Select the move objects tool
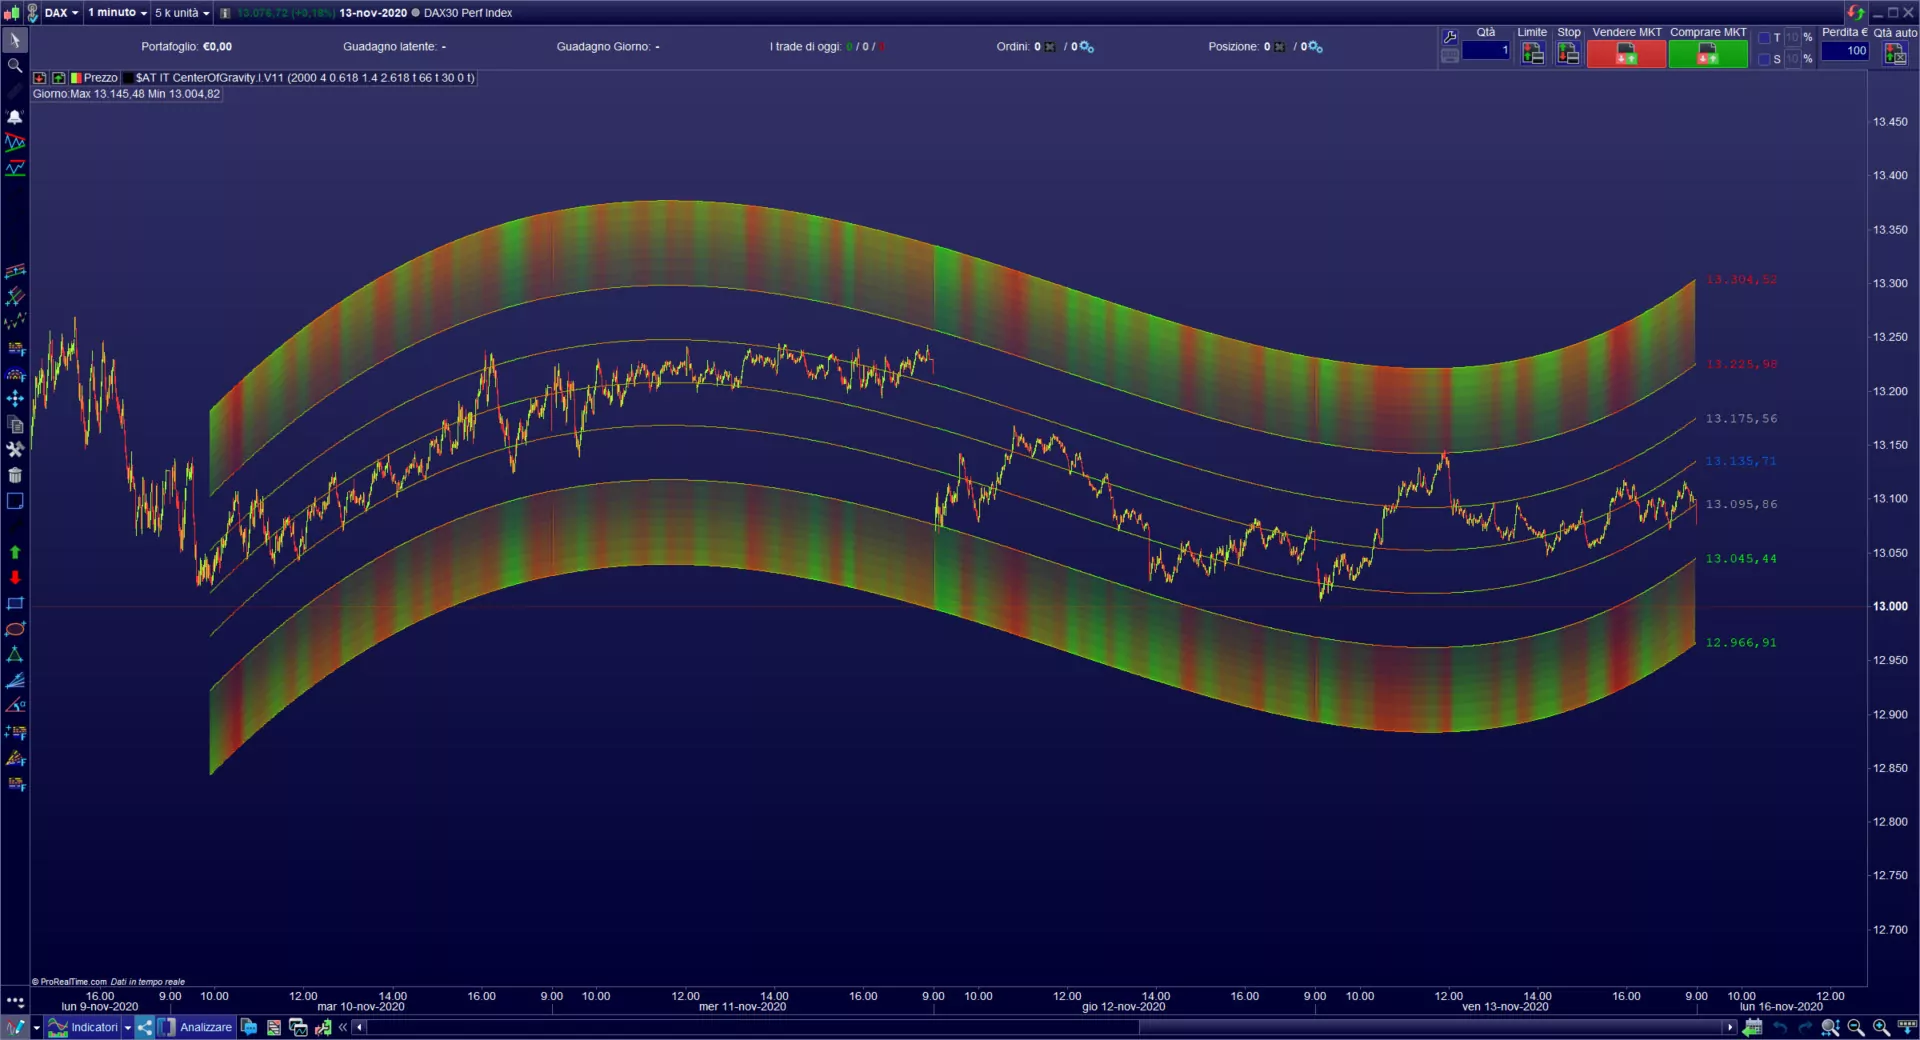The height and width of the screenshot is (1040, 1920). pyautogui.click(x=15, y=399)
